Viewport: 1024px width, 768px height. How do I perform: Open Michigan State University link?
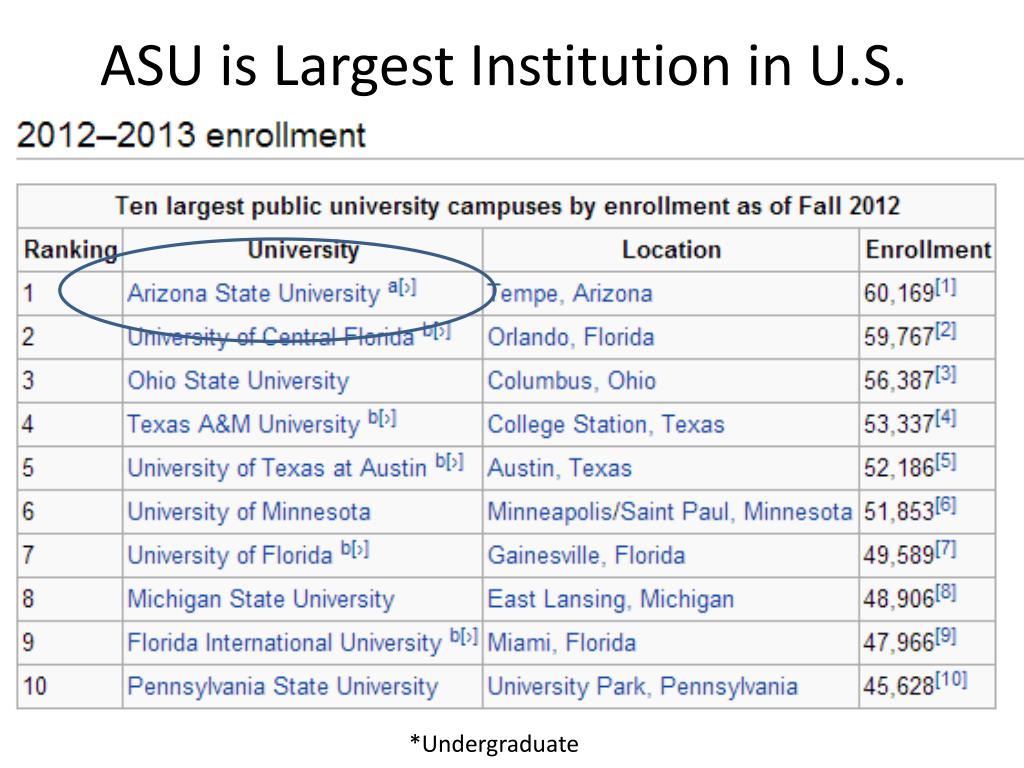pos(261,599)
